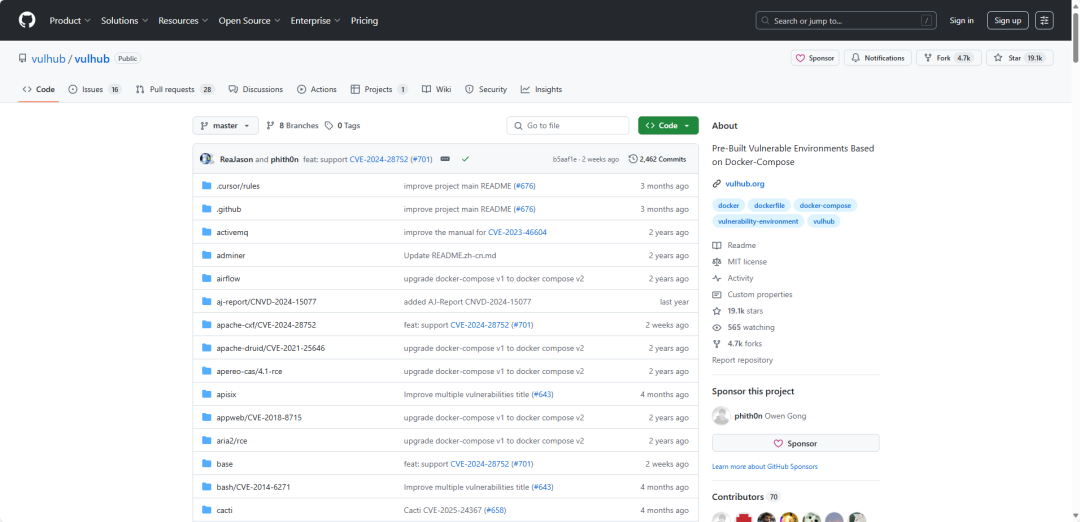Click ReaJason avatar in commit bar

pyautogui.click(x=205, y=159)
